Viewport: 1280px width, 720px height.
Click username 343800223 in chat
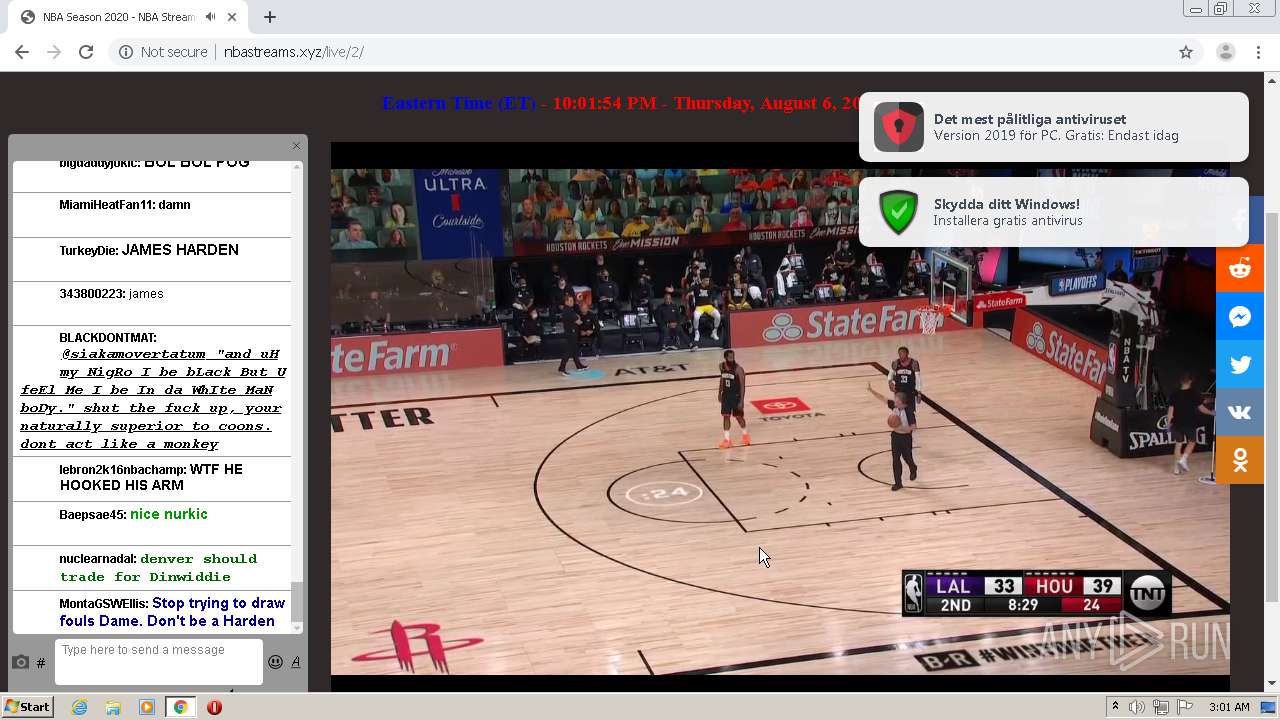pos(92,294)
